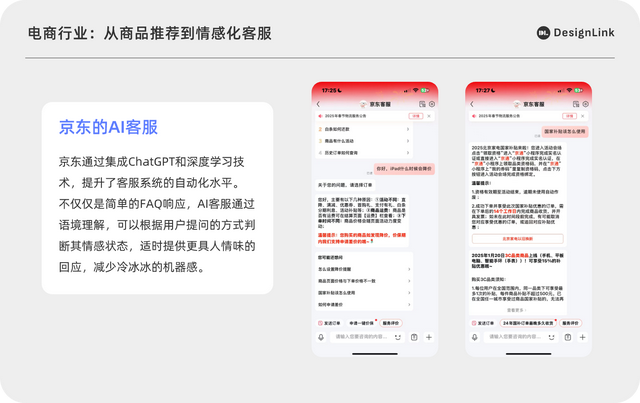Screen dimensions: 640x403
Task: Click the red 温馨提示 warning text in the 17:25 phone
Action: point(362,238)
